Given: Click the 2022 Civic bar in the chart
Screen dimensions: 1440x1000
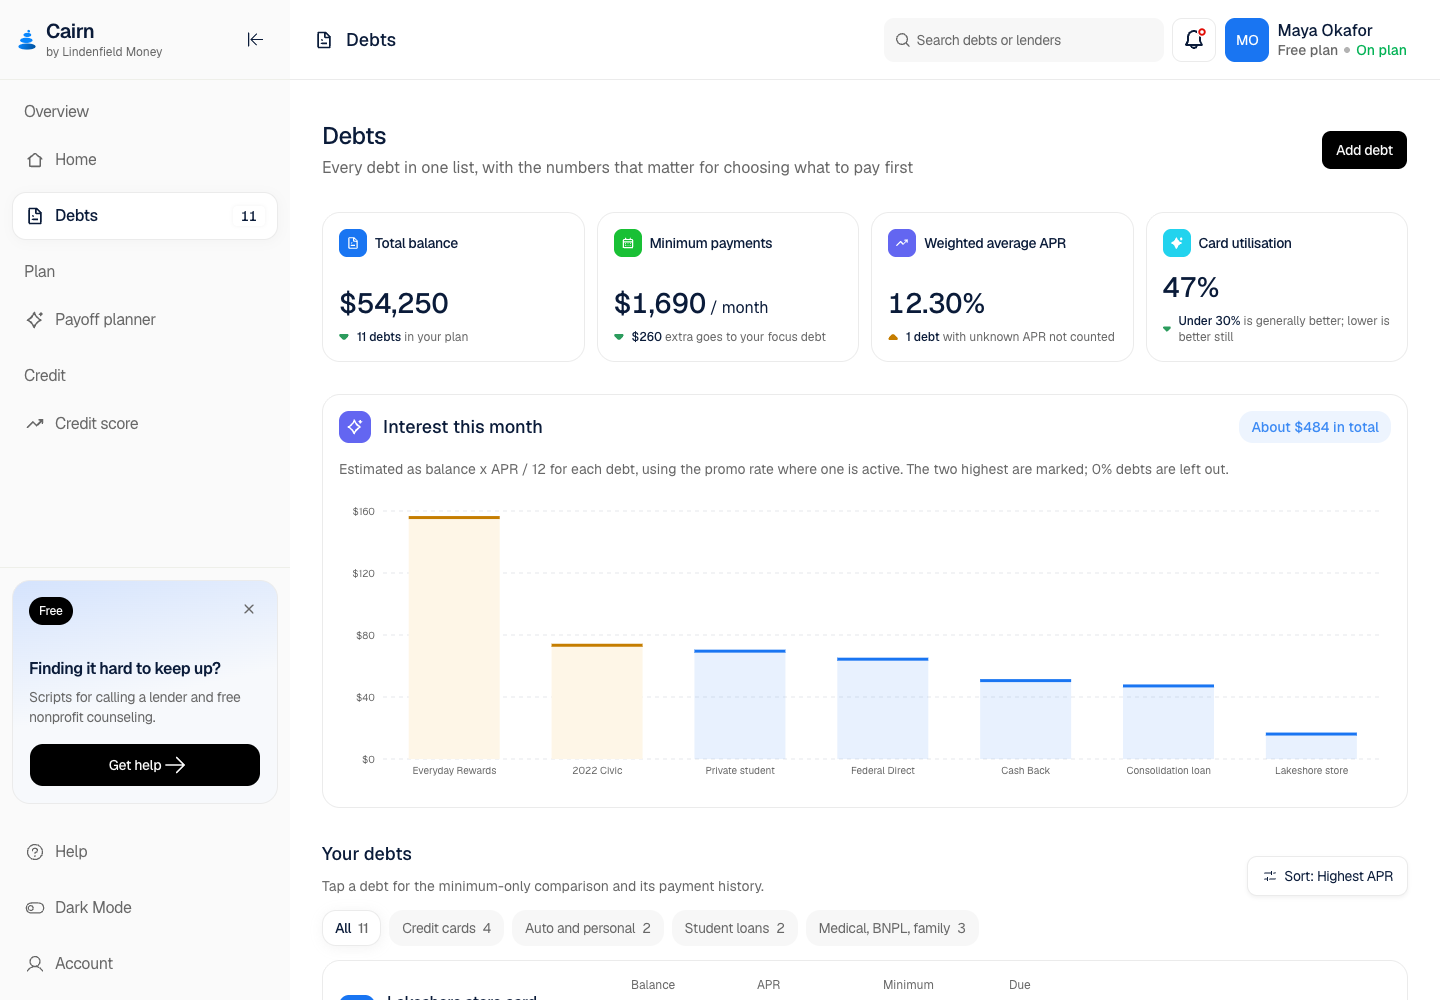Looking at the screenshot, I should [597, 701].
